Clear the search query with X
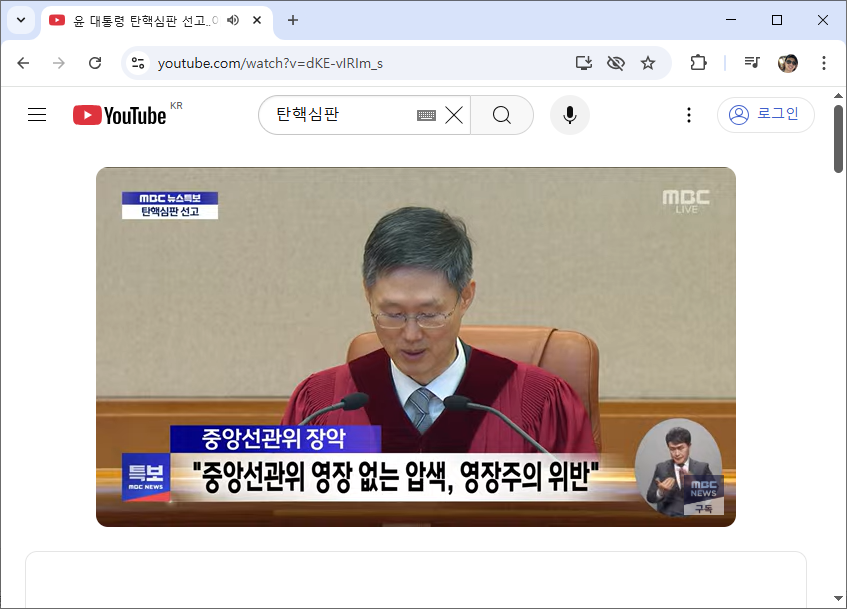847x609 pixels. tap(454, 115)
